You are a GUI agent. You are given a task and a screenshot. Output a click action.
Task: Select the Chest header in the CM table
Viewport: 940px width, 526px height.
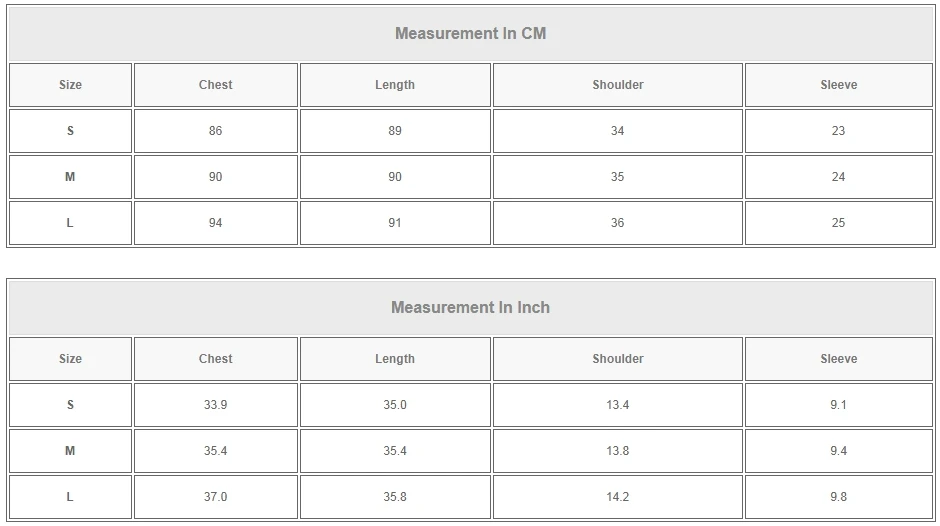click(x=215, y=85)
